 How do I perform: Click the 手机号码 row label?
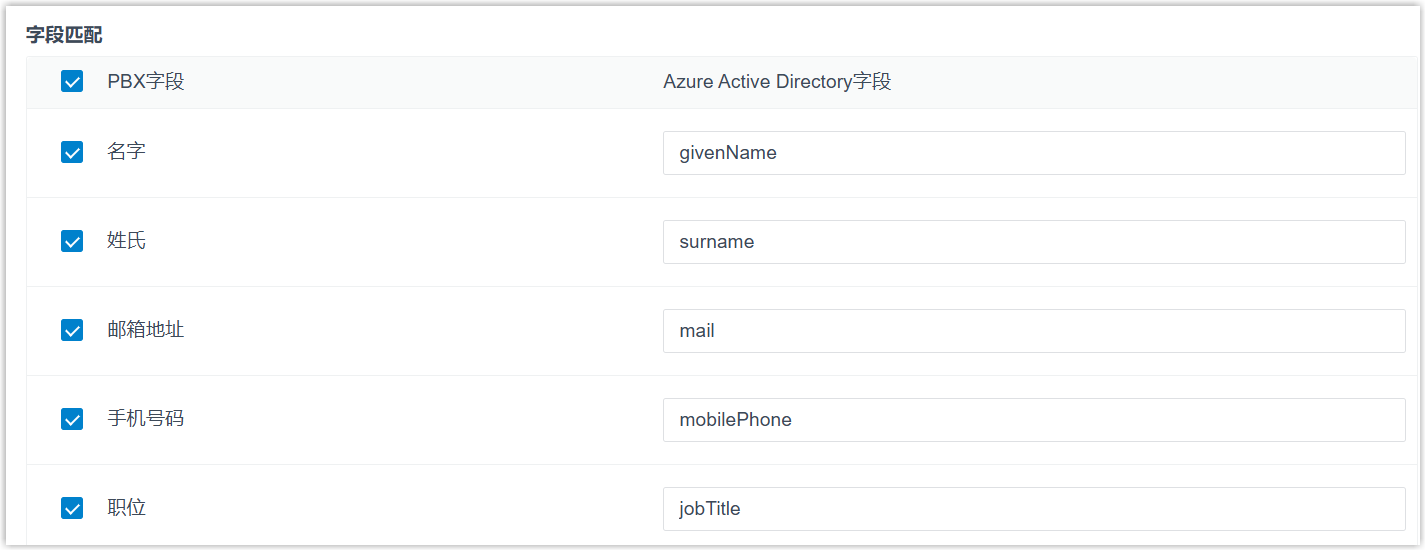[x=145, y=419]
